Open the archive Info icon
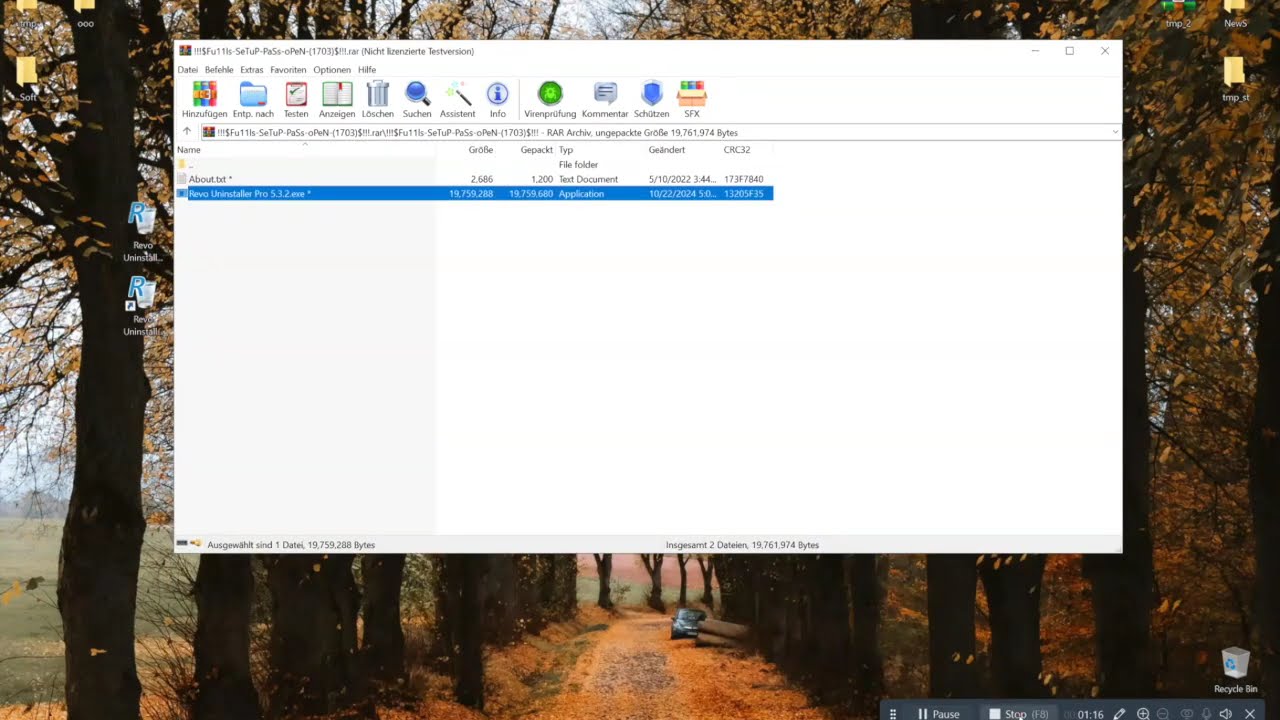Image resolution: width=1280 pixels, height=720 pixels. [497, 94]
